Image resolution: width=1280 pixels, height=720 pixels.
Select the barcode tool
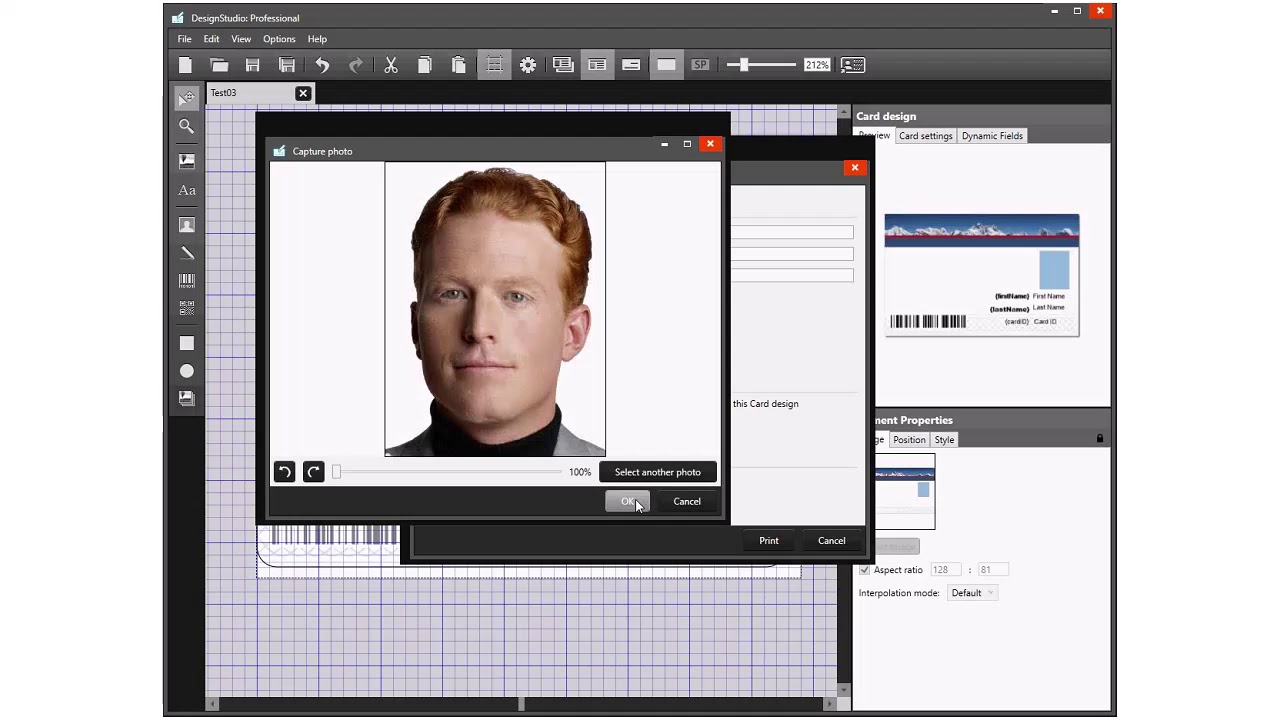coord(187,281)
